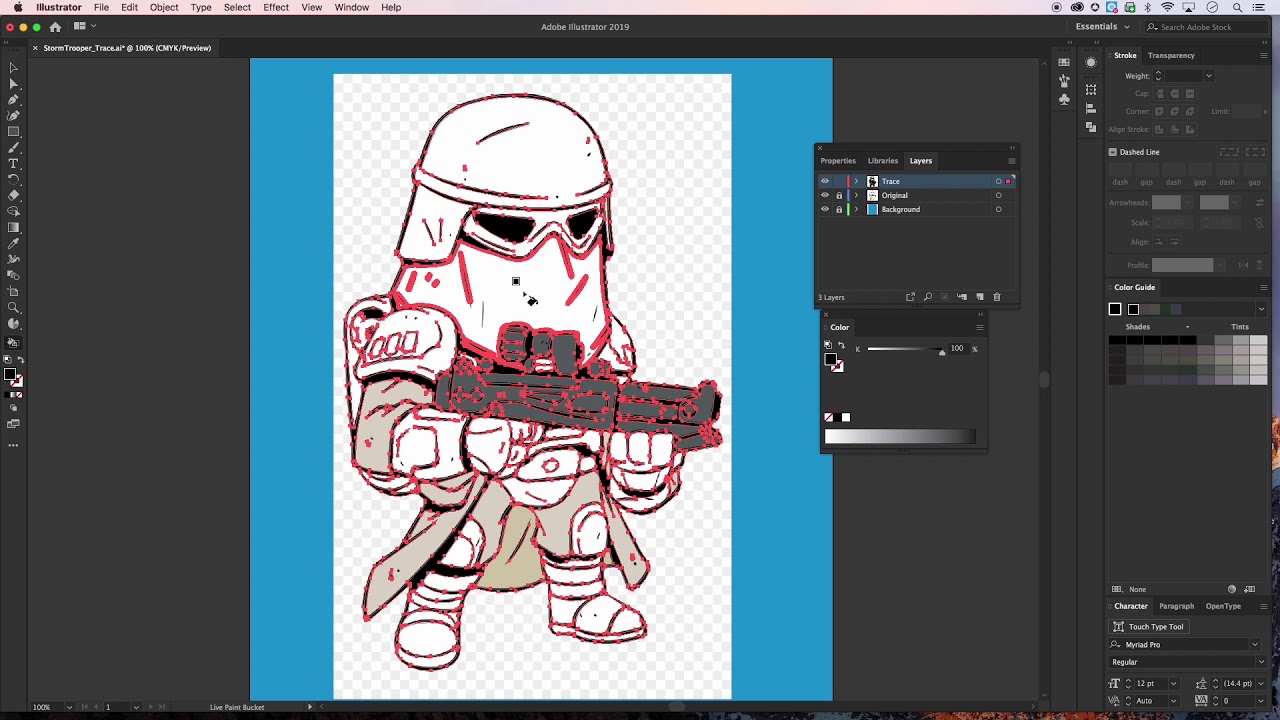The image size is (1280, 720).
Task: Select the Rotate tool
Action: tap(13, 179)
